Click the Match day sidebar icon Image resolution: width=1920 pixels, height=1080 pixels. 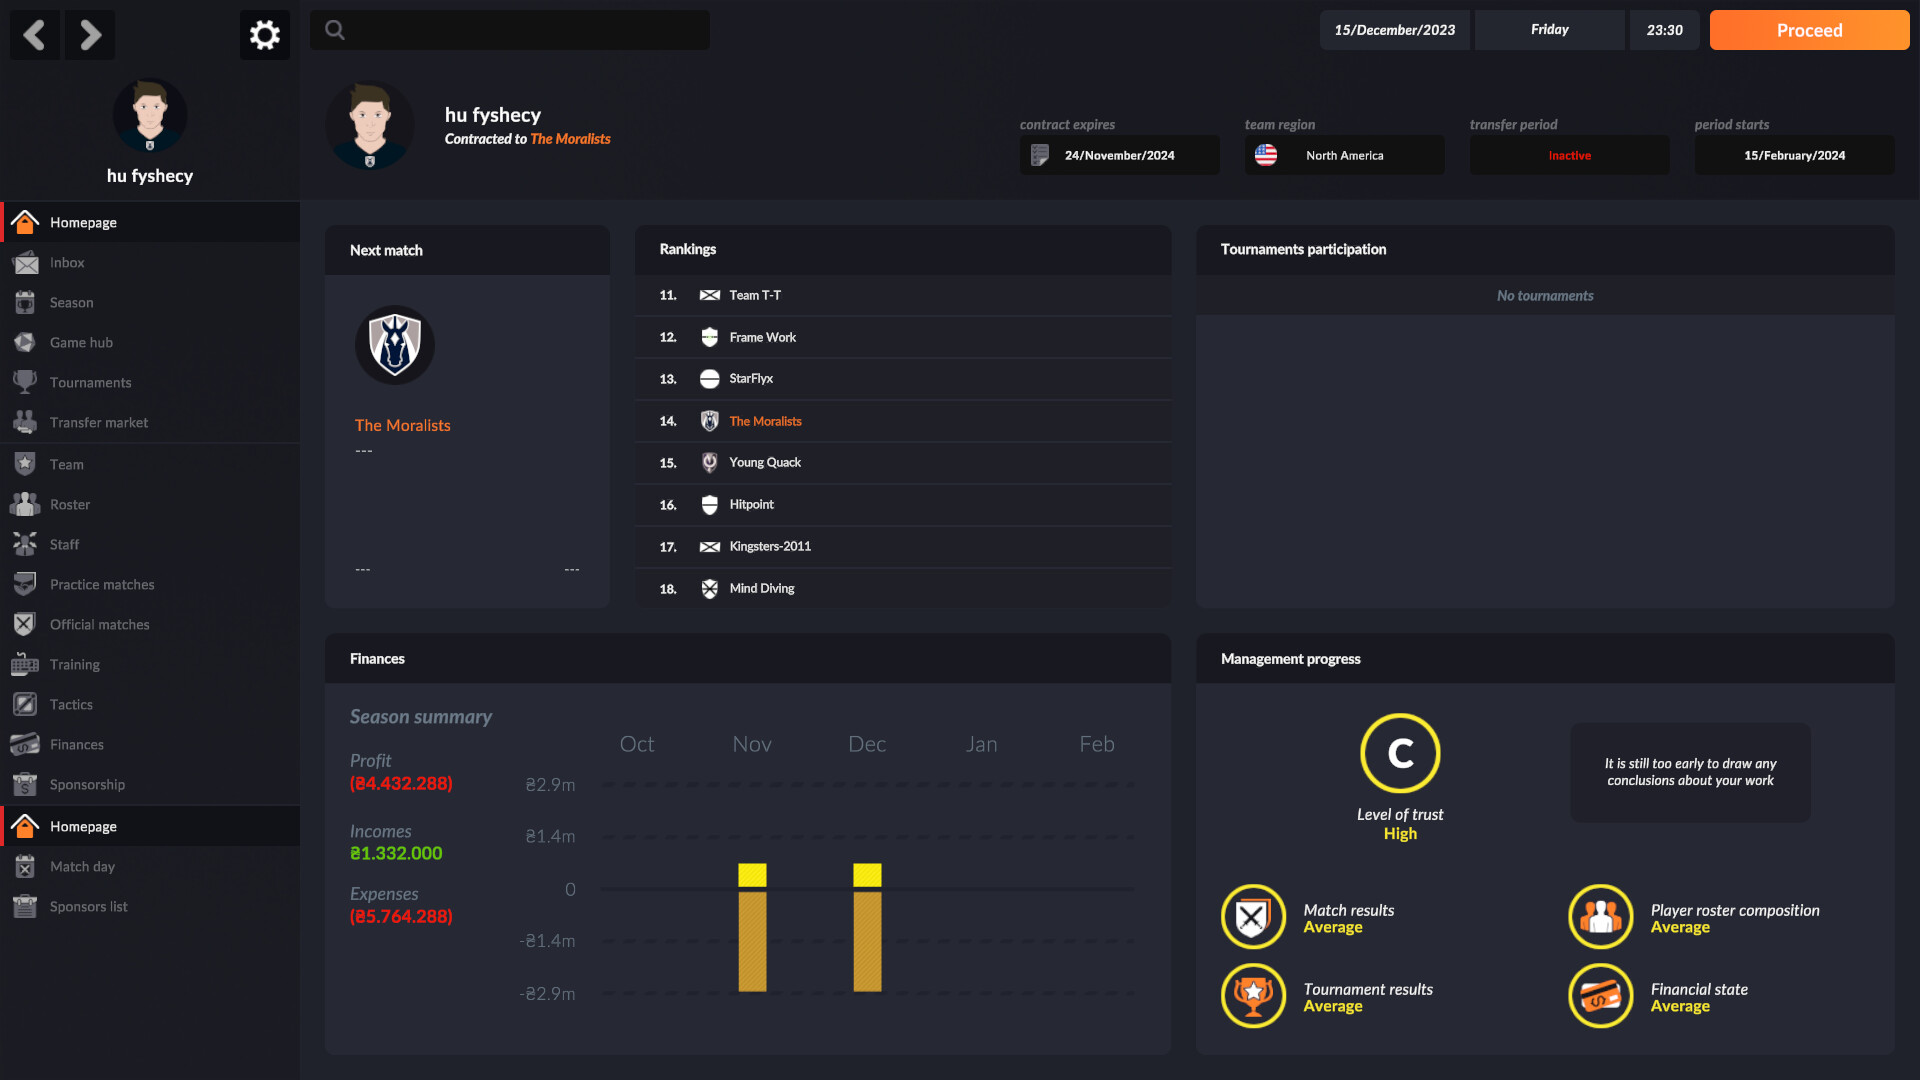24,865
